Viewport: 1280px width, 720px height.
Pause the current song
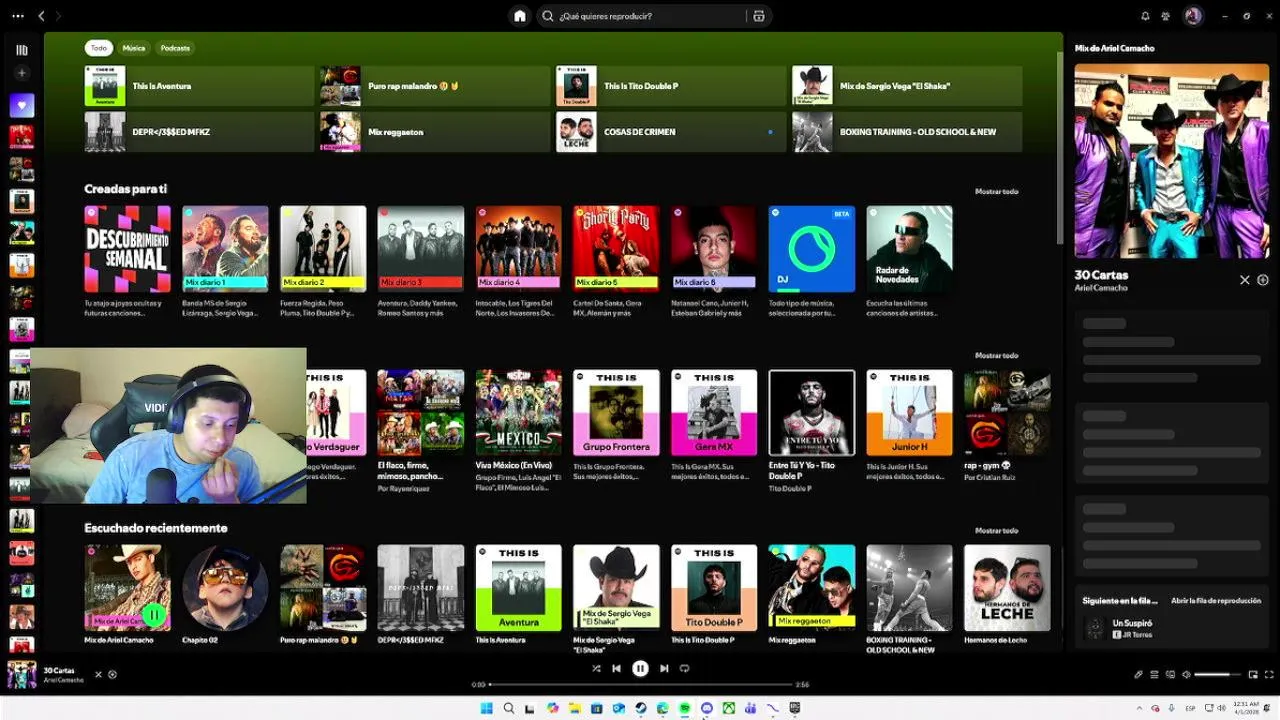(640, 668)
